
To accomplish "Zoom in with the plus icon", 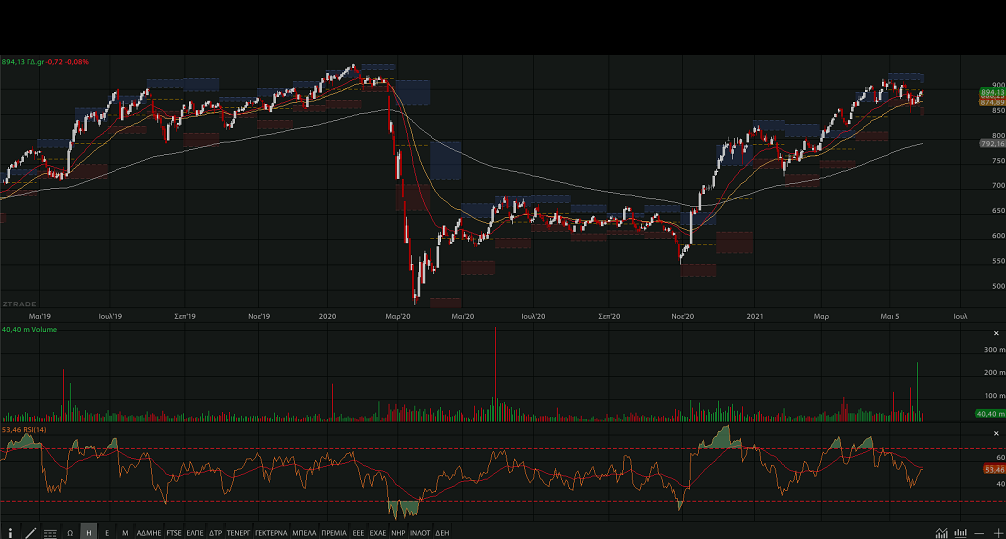I will (997, 533).
